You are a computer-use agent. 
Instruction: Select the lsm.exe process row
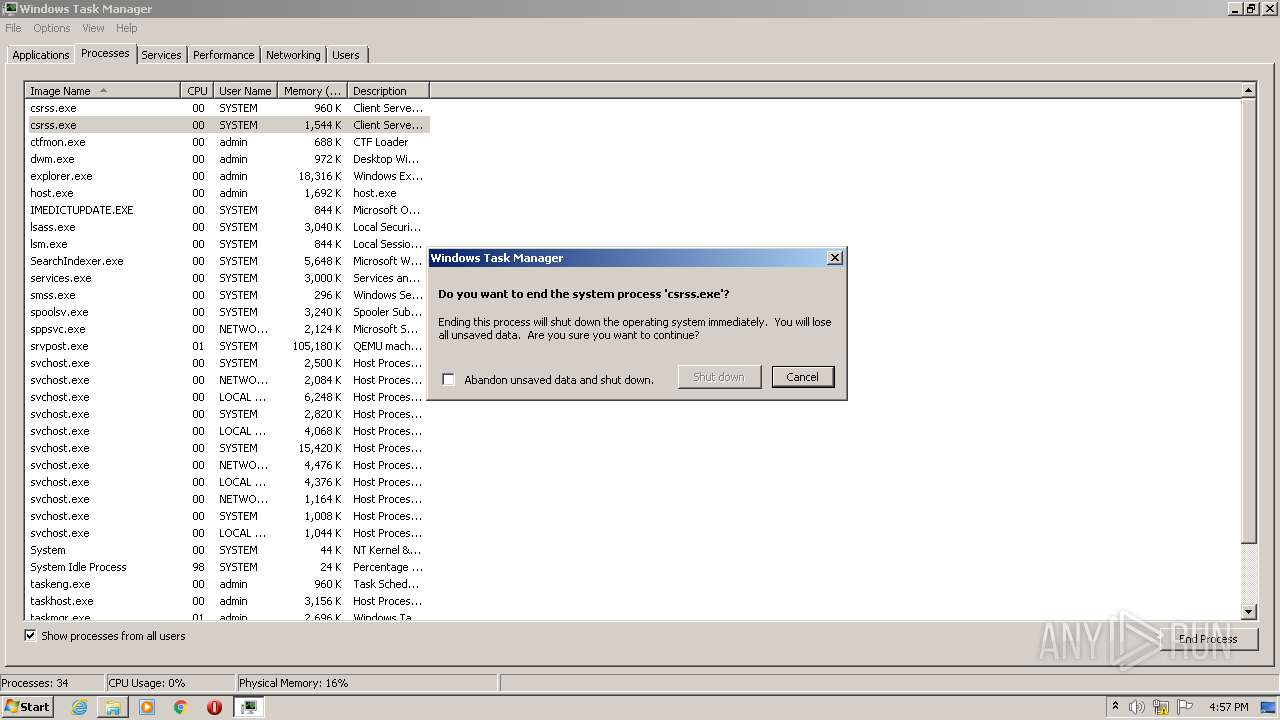(227, 244)
